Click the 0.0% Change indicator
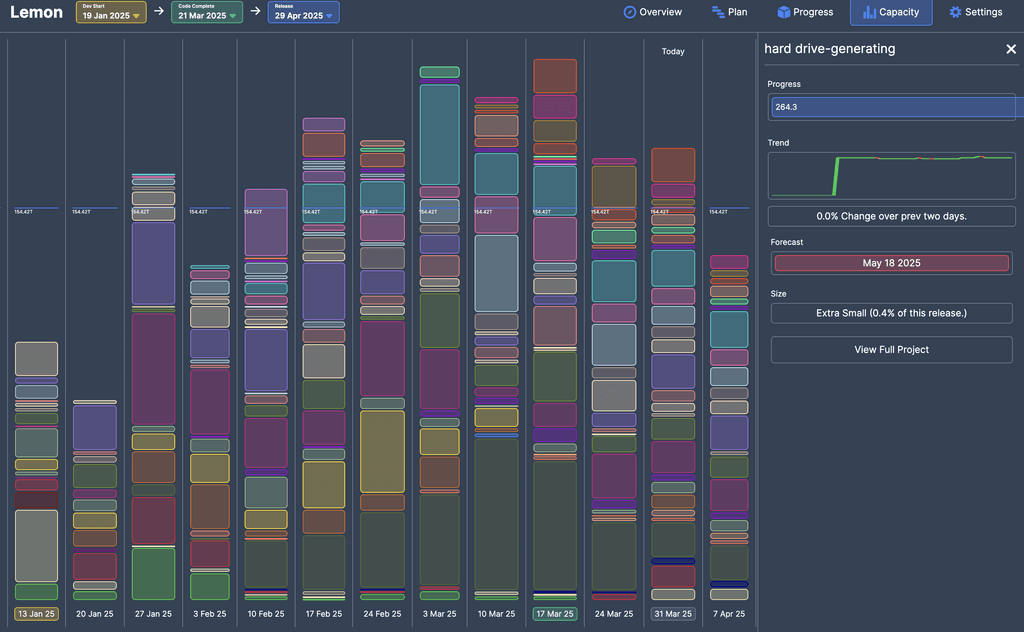Image resolution: width=1024 pixels, height=632 pixels. 890,216
